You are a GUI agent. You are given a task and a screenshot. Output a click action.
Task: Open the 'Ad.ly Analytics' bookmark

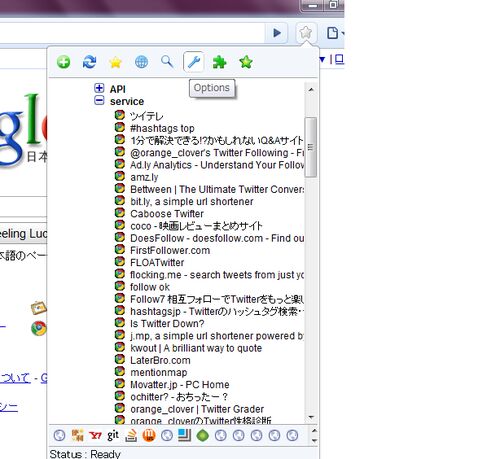(x=217, y=165)
